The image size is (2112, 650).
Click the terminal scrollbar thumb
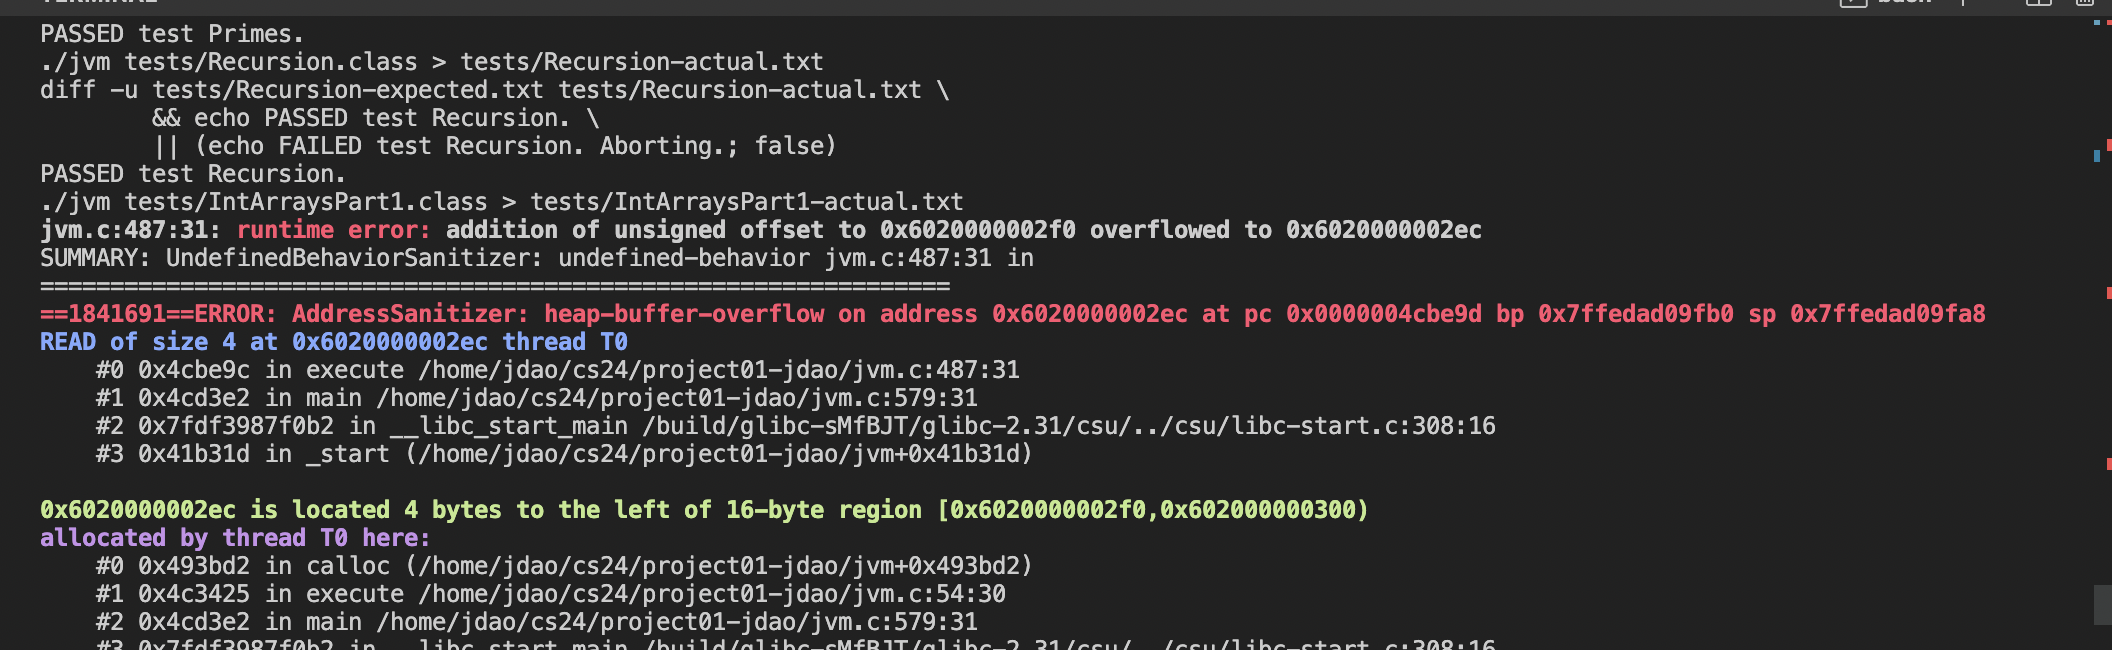[x=2102, y=604]
